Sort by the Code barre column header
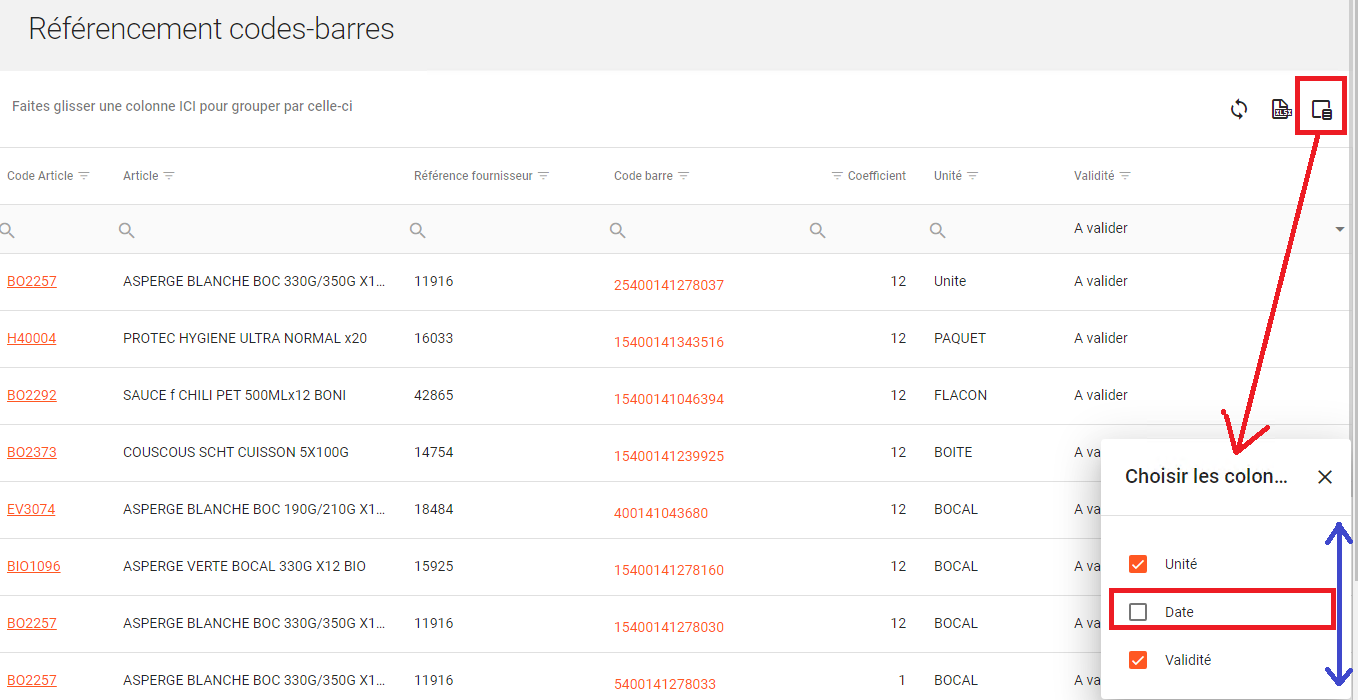This screenshot has height=700, width=1358. pos(643,176)
